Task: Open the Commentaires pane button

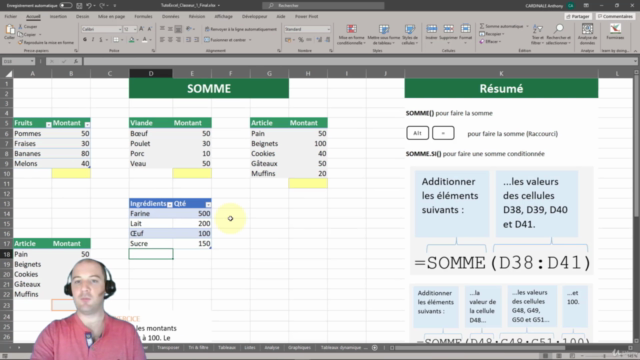Action: point(615,16)
